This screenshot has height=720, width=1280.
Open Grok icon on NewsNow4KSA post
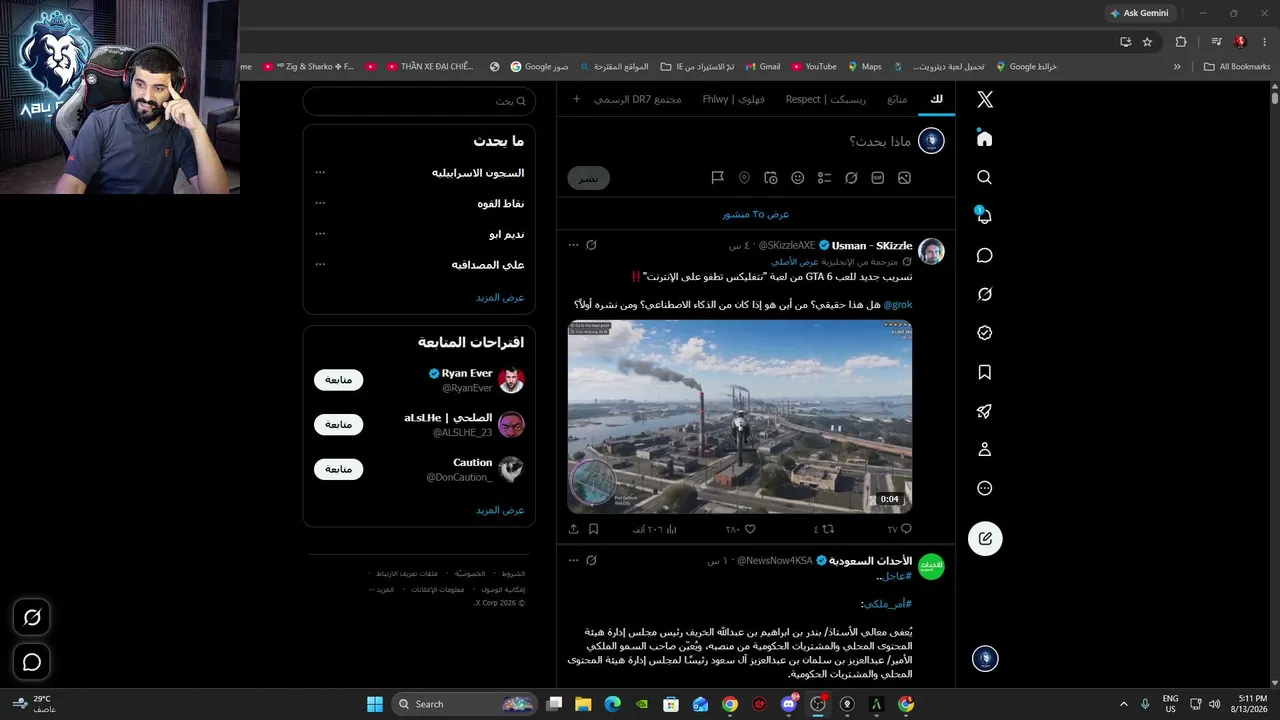tap(591, 560)
